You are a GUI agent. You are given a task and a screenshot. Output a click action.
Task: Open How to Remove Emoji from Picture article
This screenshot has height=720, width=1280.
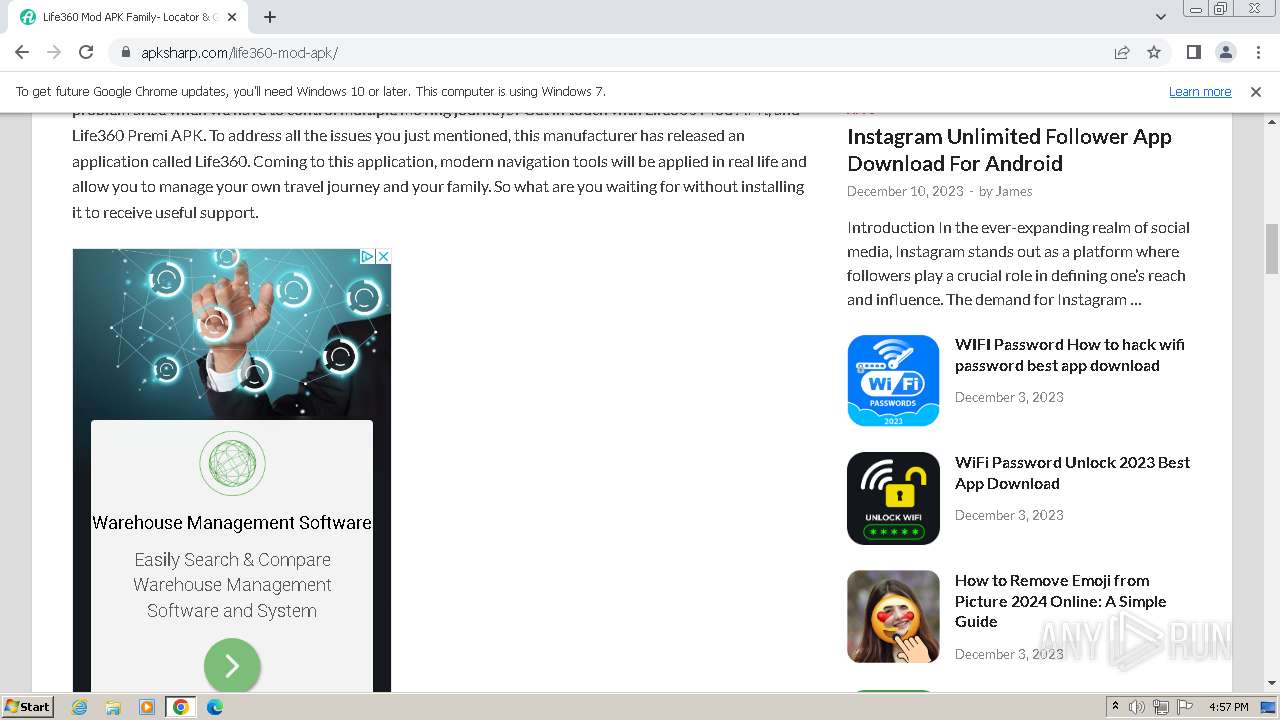1060,601
